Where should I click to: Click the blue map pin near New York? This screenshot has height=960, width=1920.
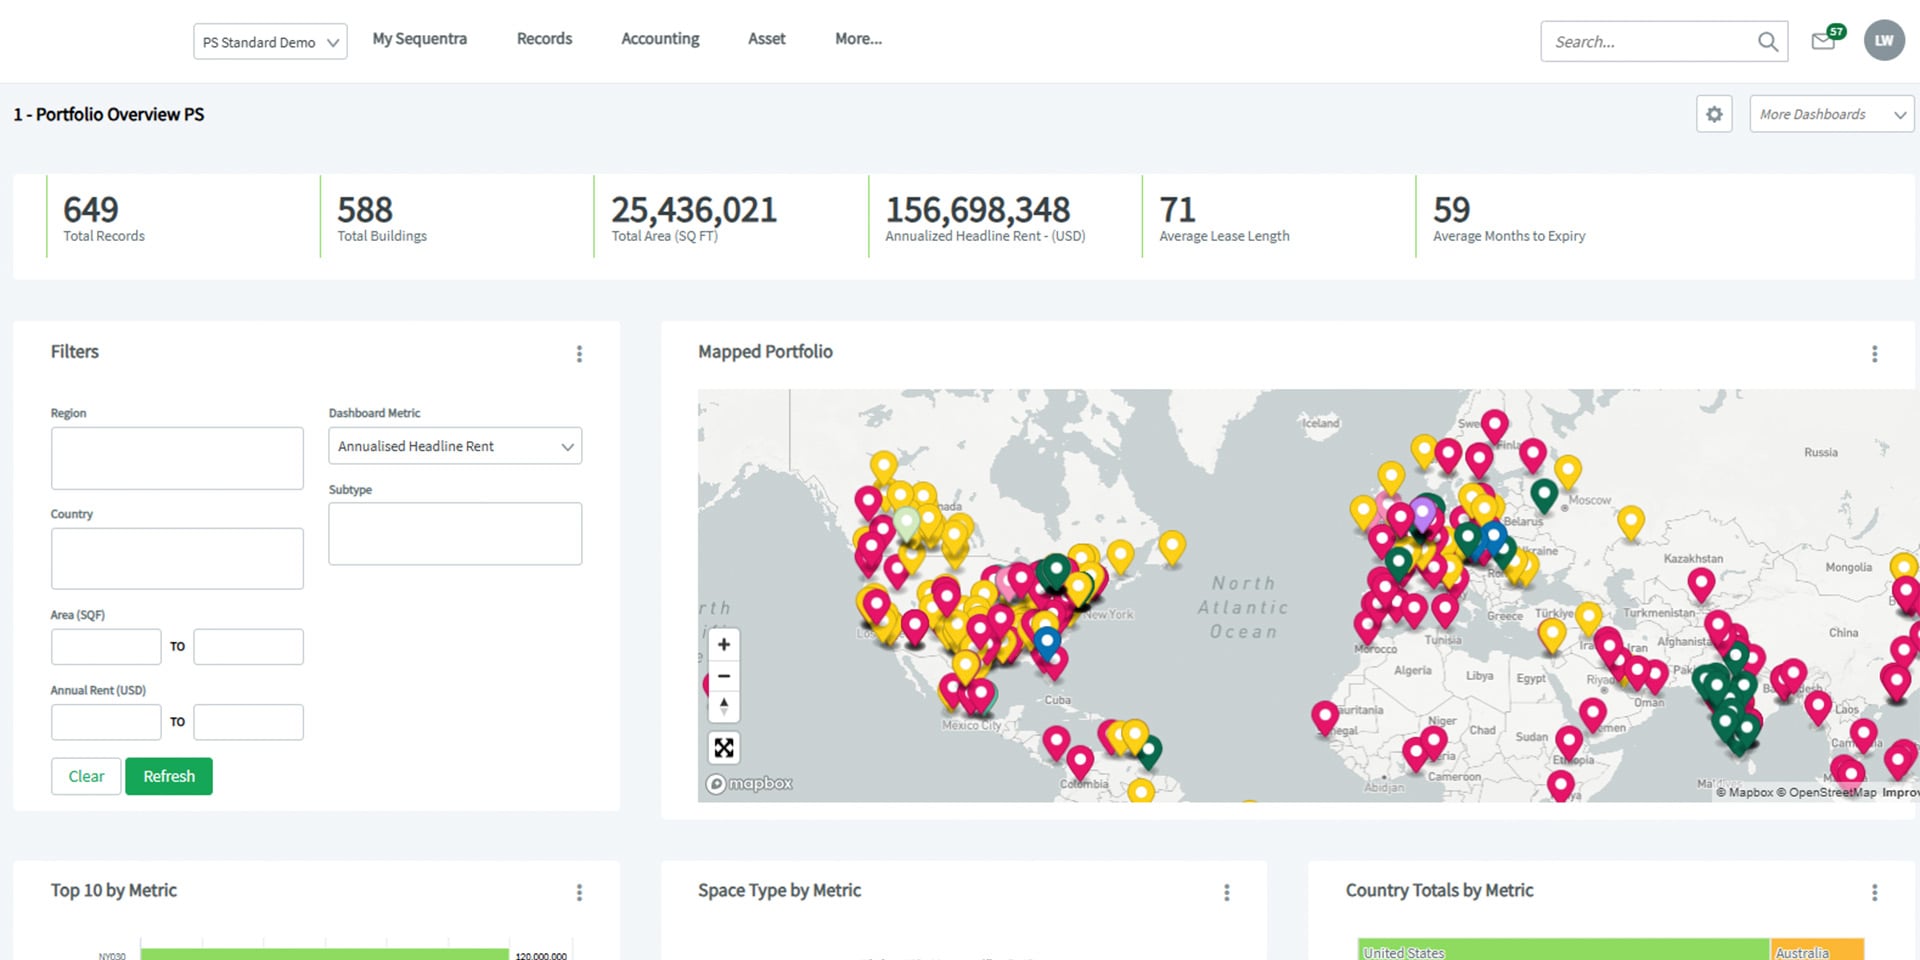point(1047,642)
